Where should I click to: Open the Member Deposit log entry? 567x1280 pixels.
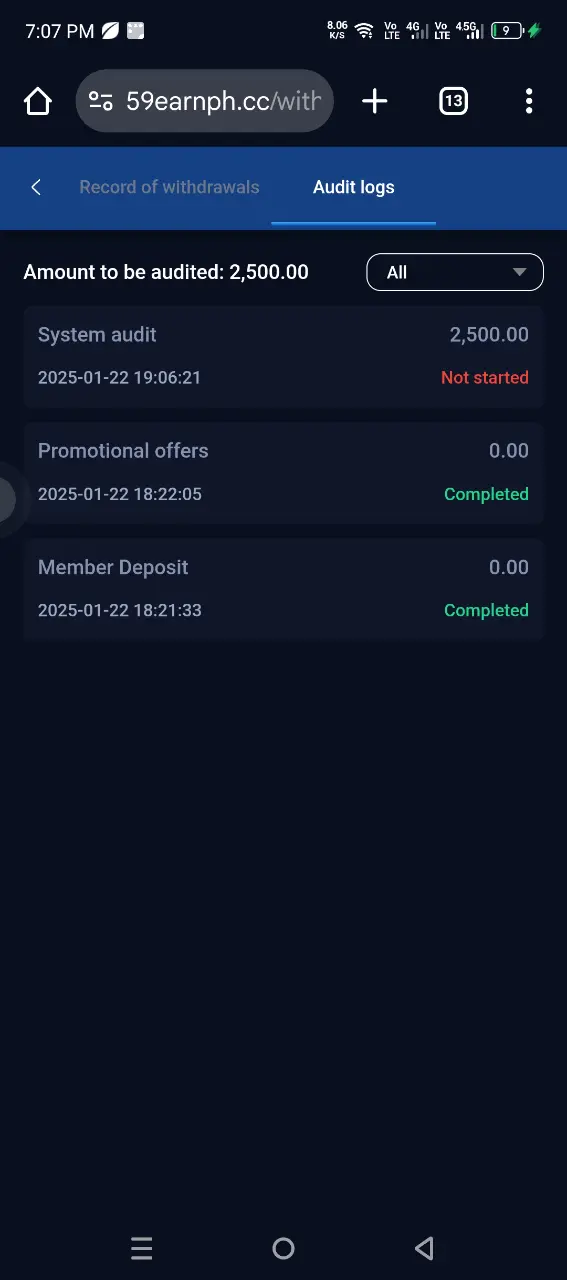[283, 588]
